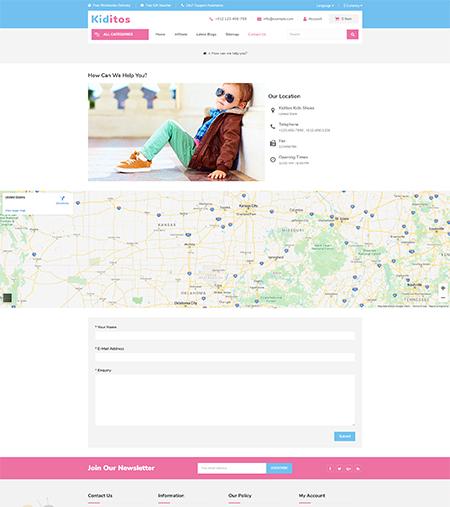Expand the All Categories menu
The width and height of the screenshot is (450, 507).
tap(120, 34)
